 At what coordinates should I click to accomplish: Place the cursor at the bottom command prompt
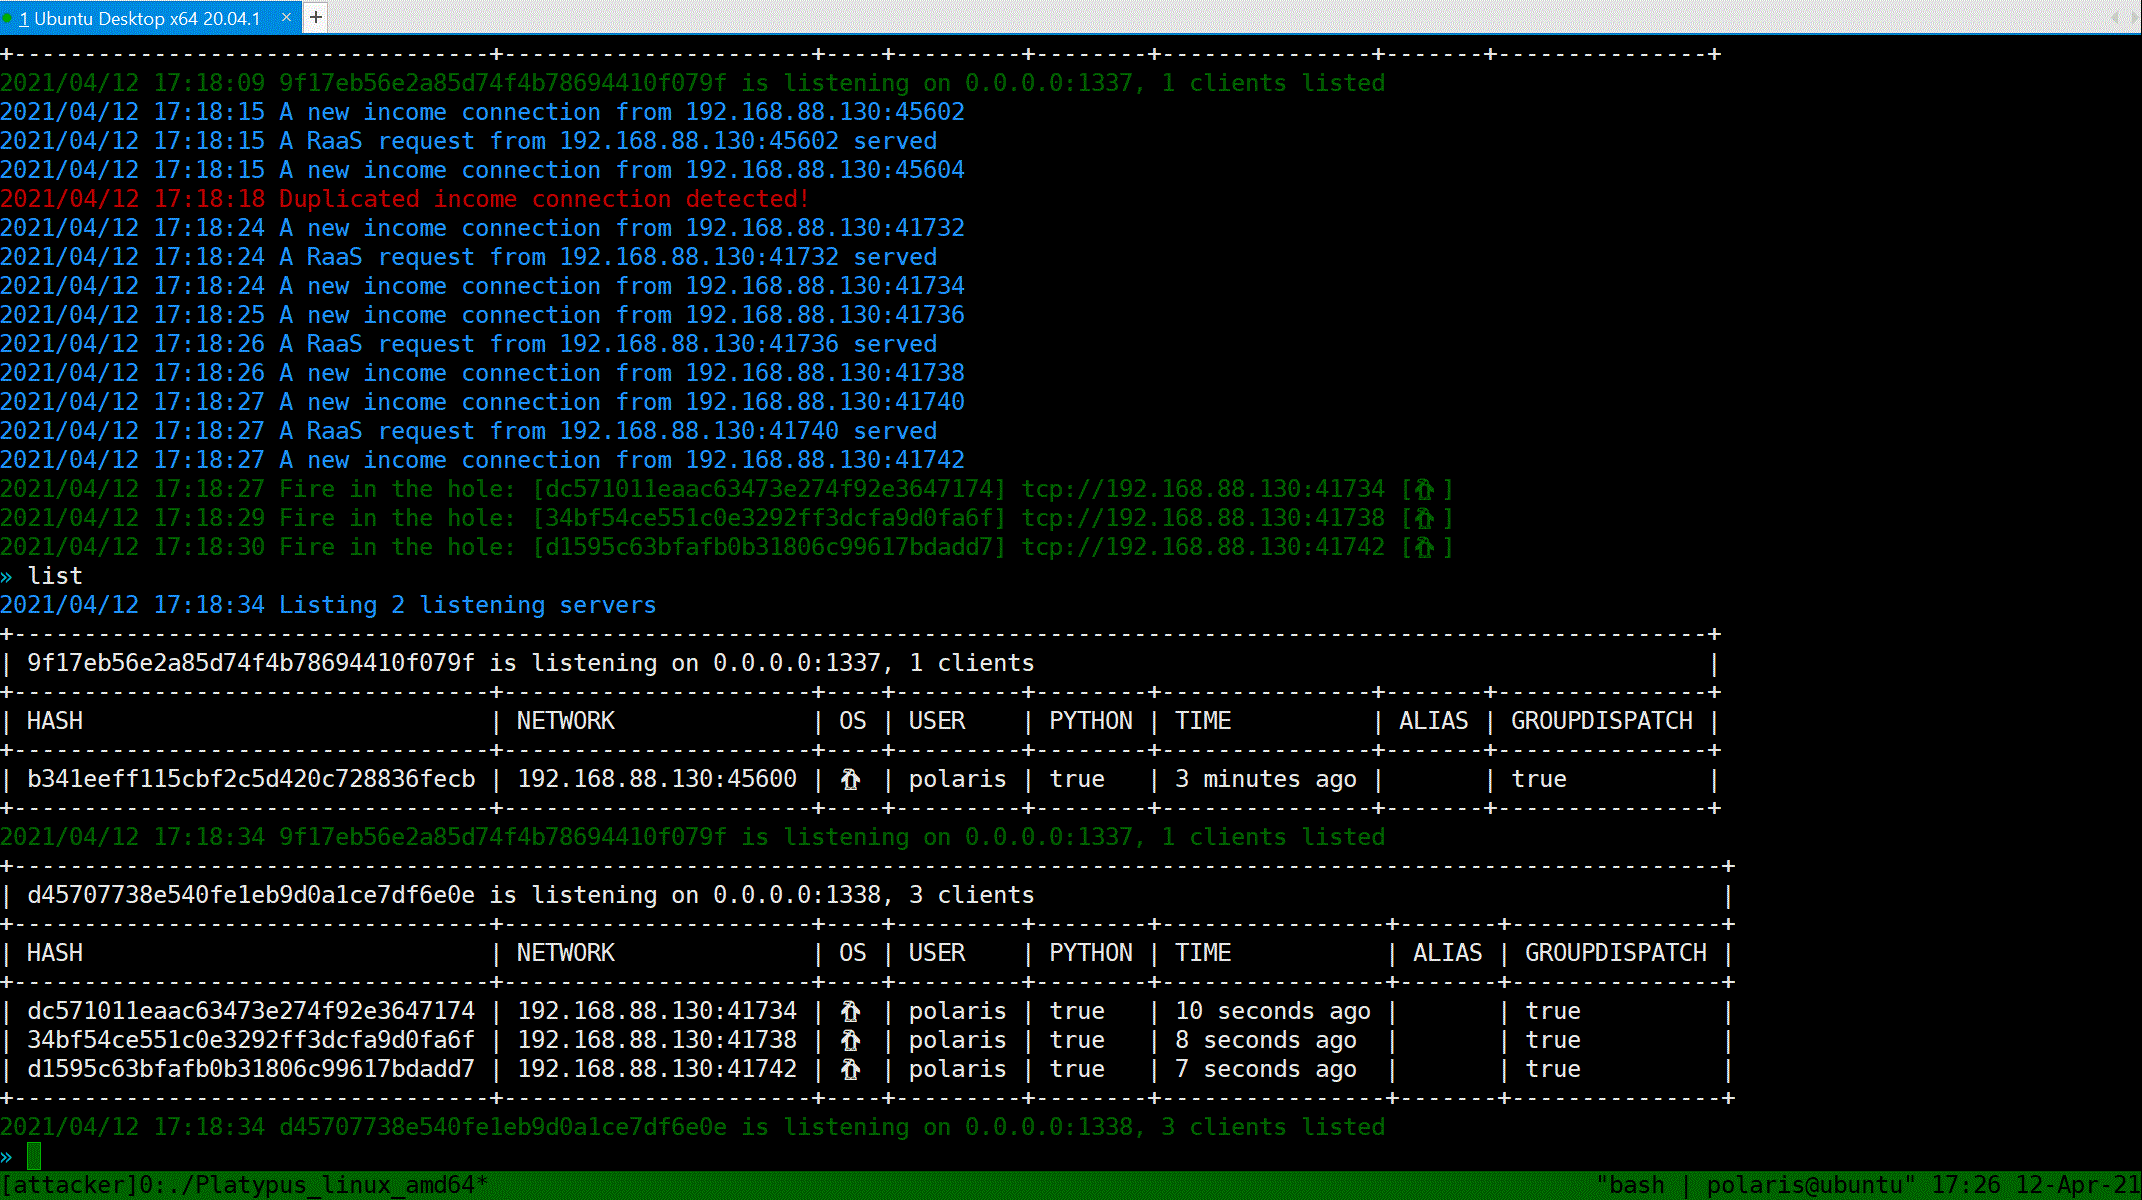(x=34, y=1156)
